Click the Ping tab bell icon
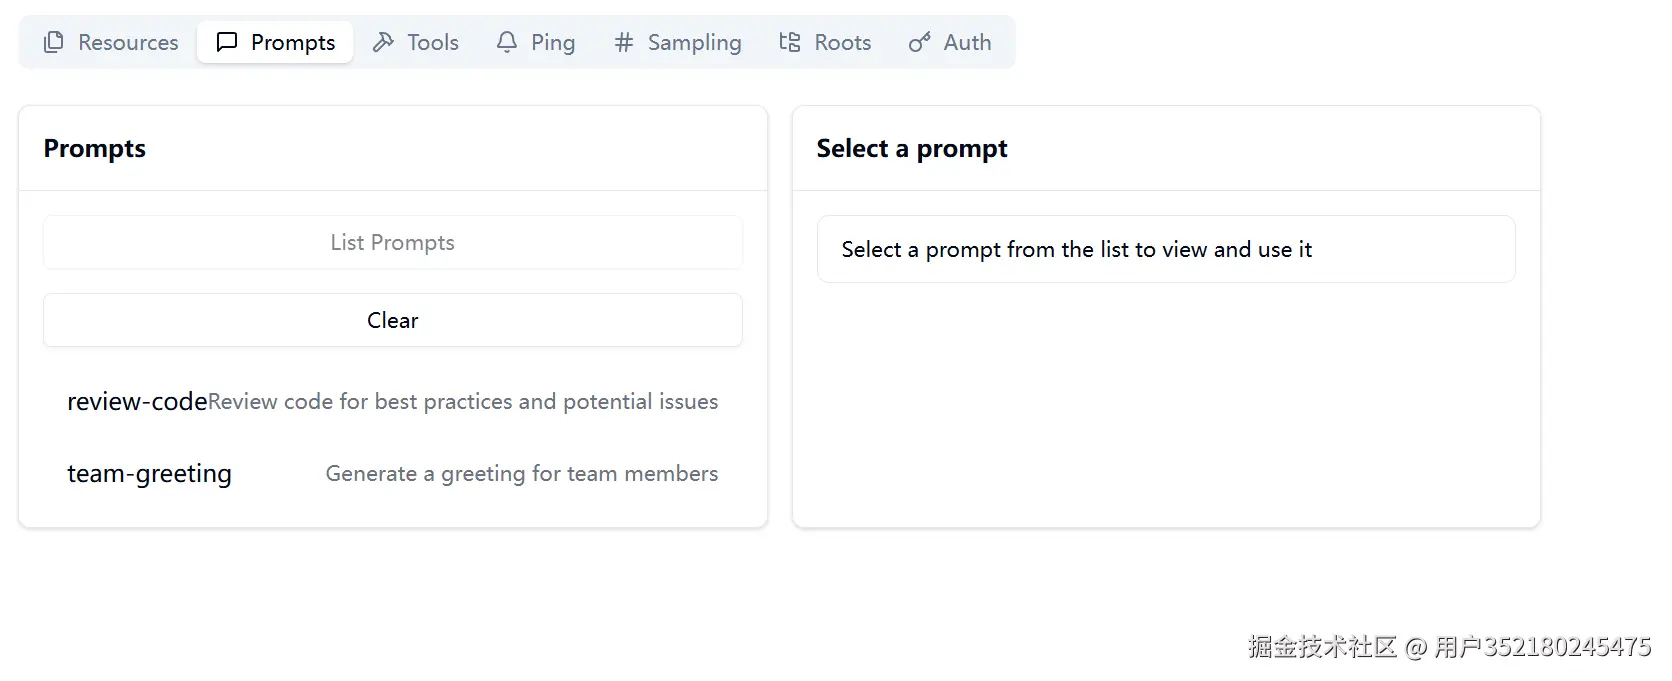Image resolution: width=1672 pixels, height=681 pixels. coord(507,42)
